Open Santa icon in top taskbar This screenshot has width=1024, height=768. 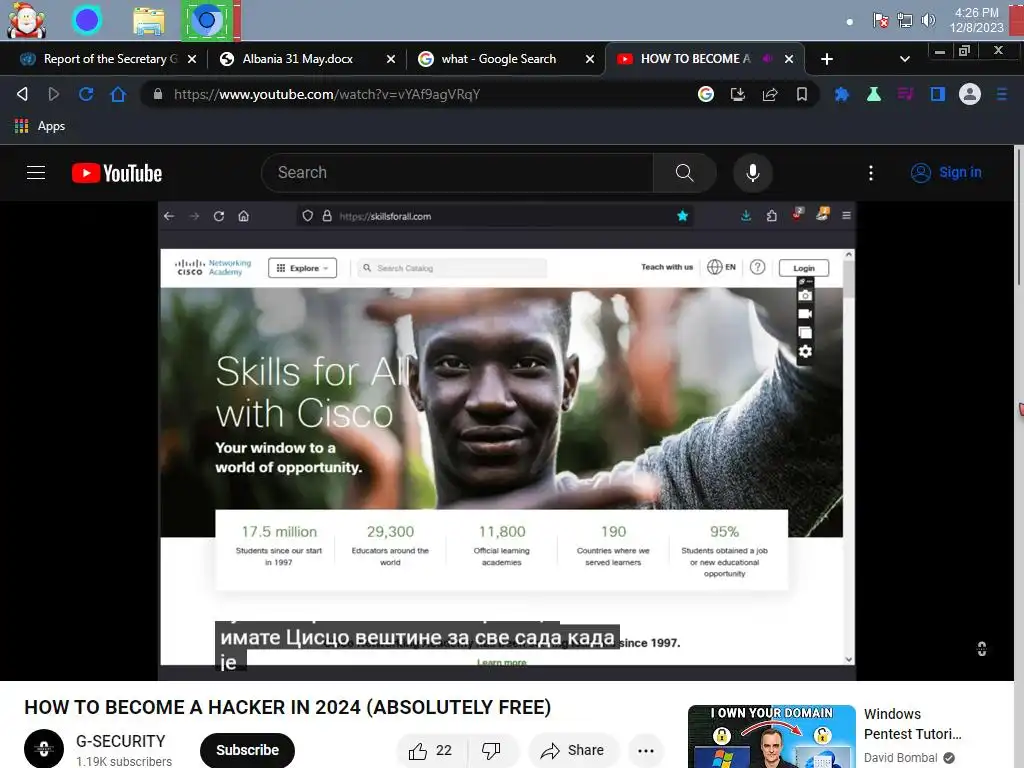click(x=27, y=20)
